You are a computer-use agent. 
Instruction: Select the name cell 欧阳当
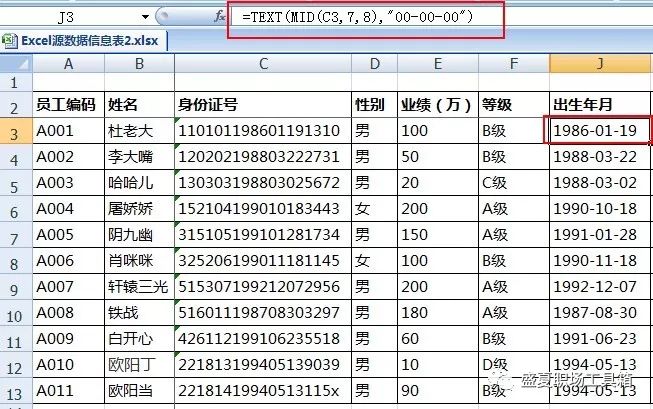coord(140,391)
